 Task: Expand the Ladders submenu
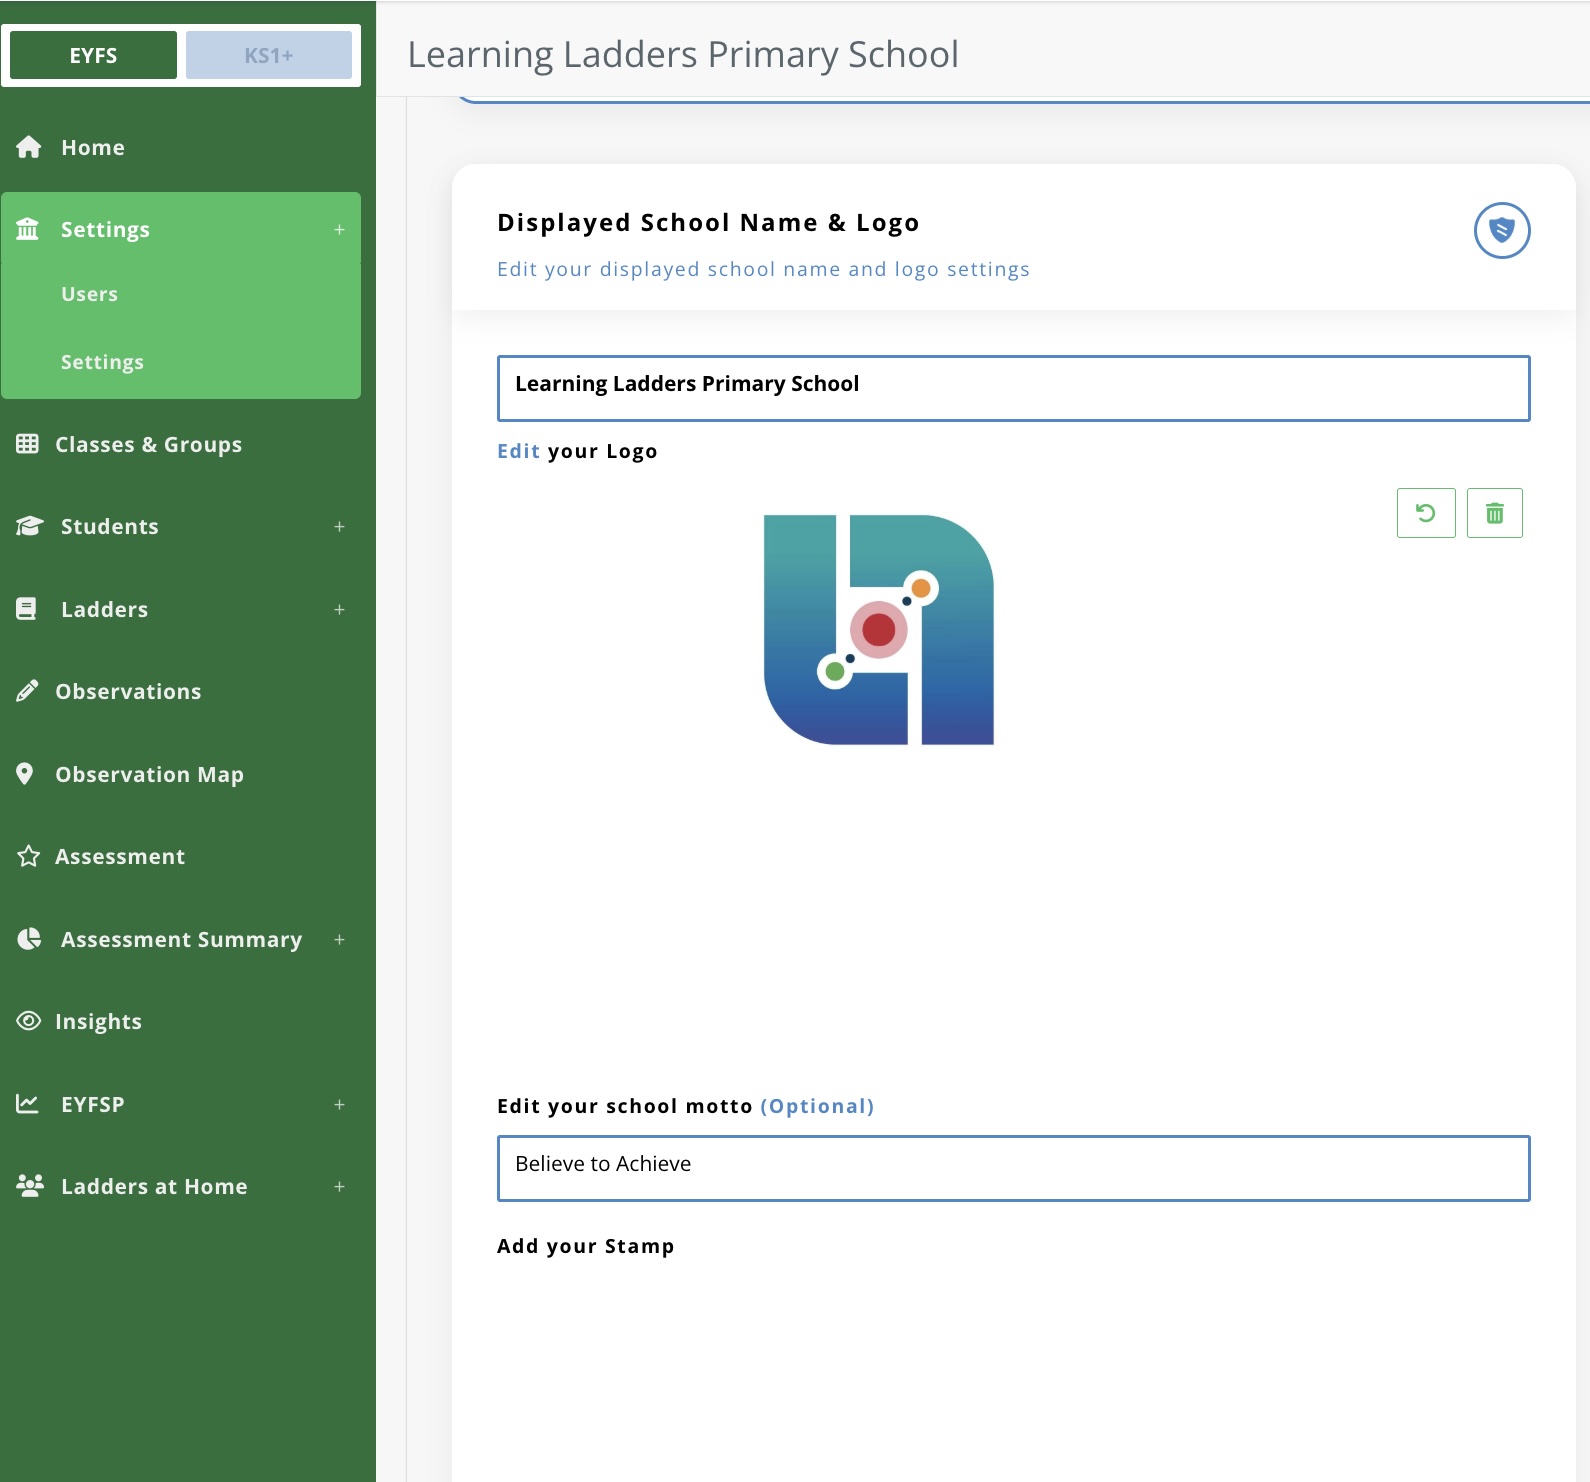click(x=339, y=610)
